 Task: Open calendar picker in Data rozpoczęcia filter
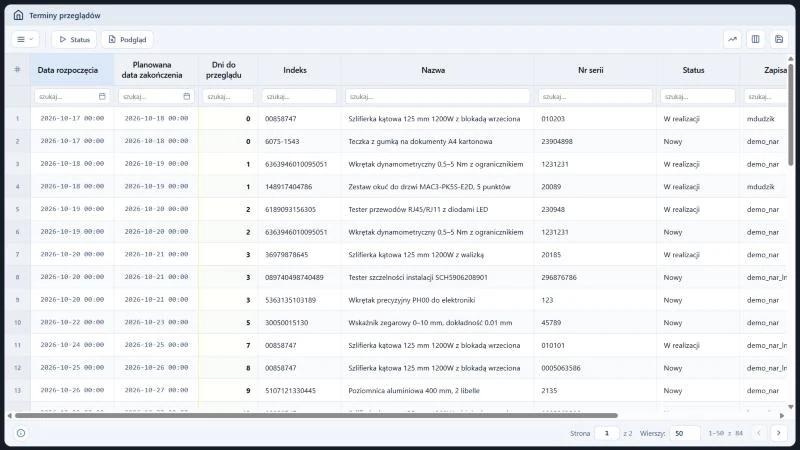102,96
